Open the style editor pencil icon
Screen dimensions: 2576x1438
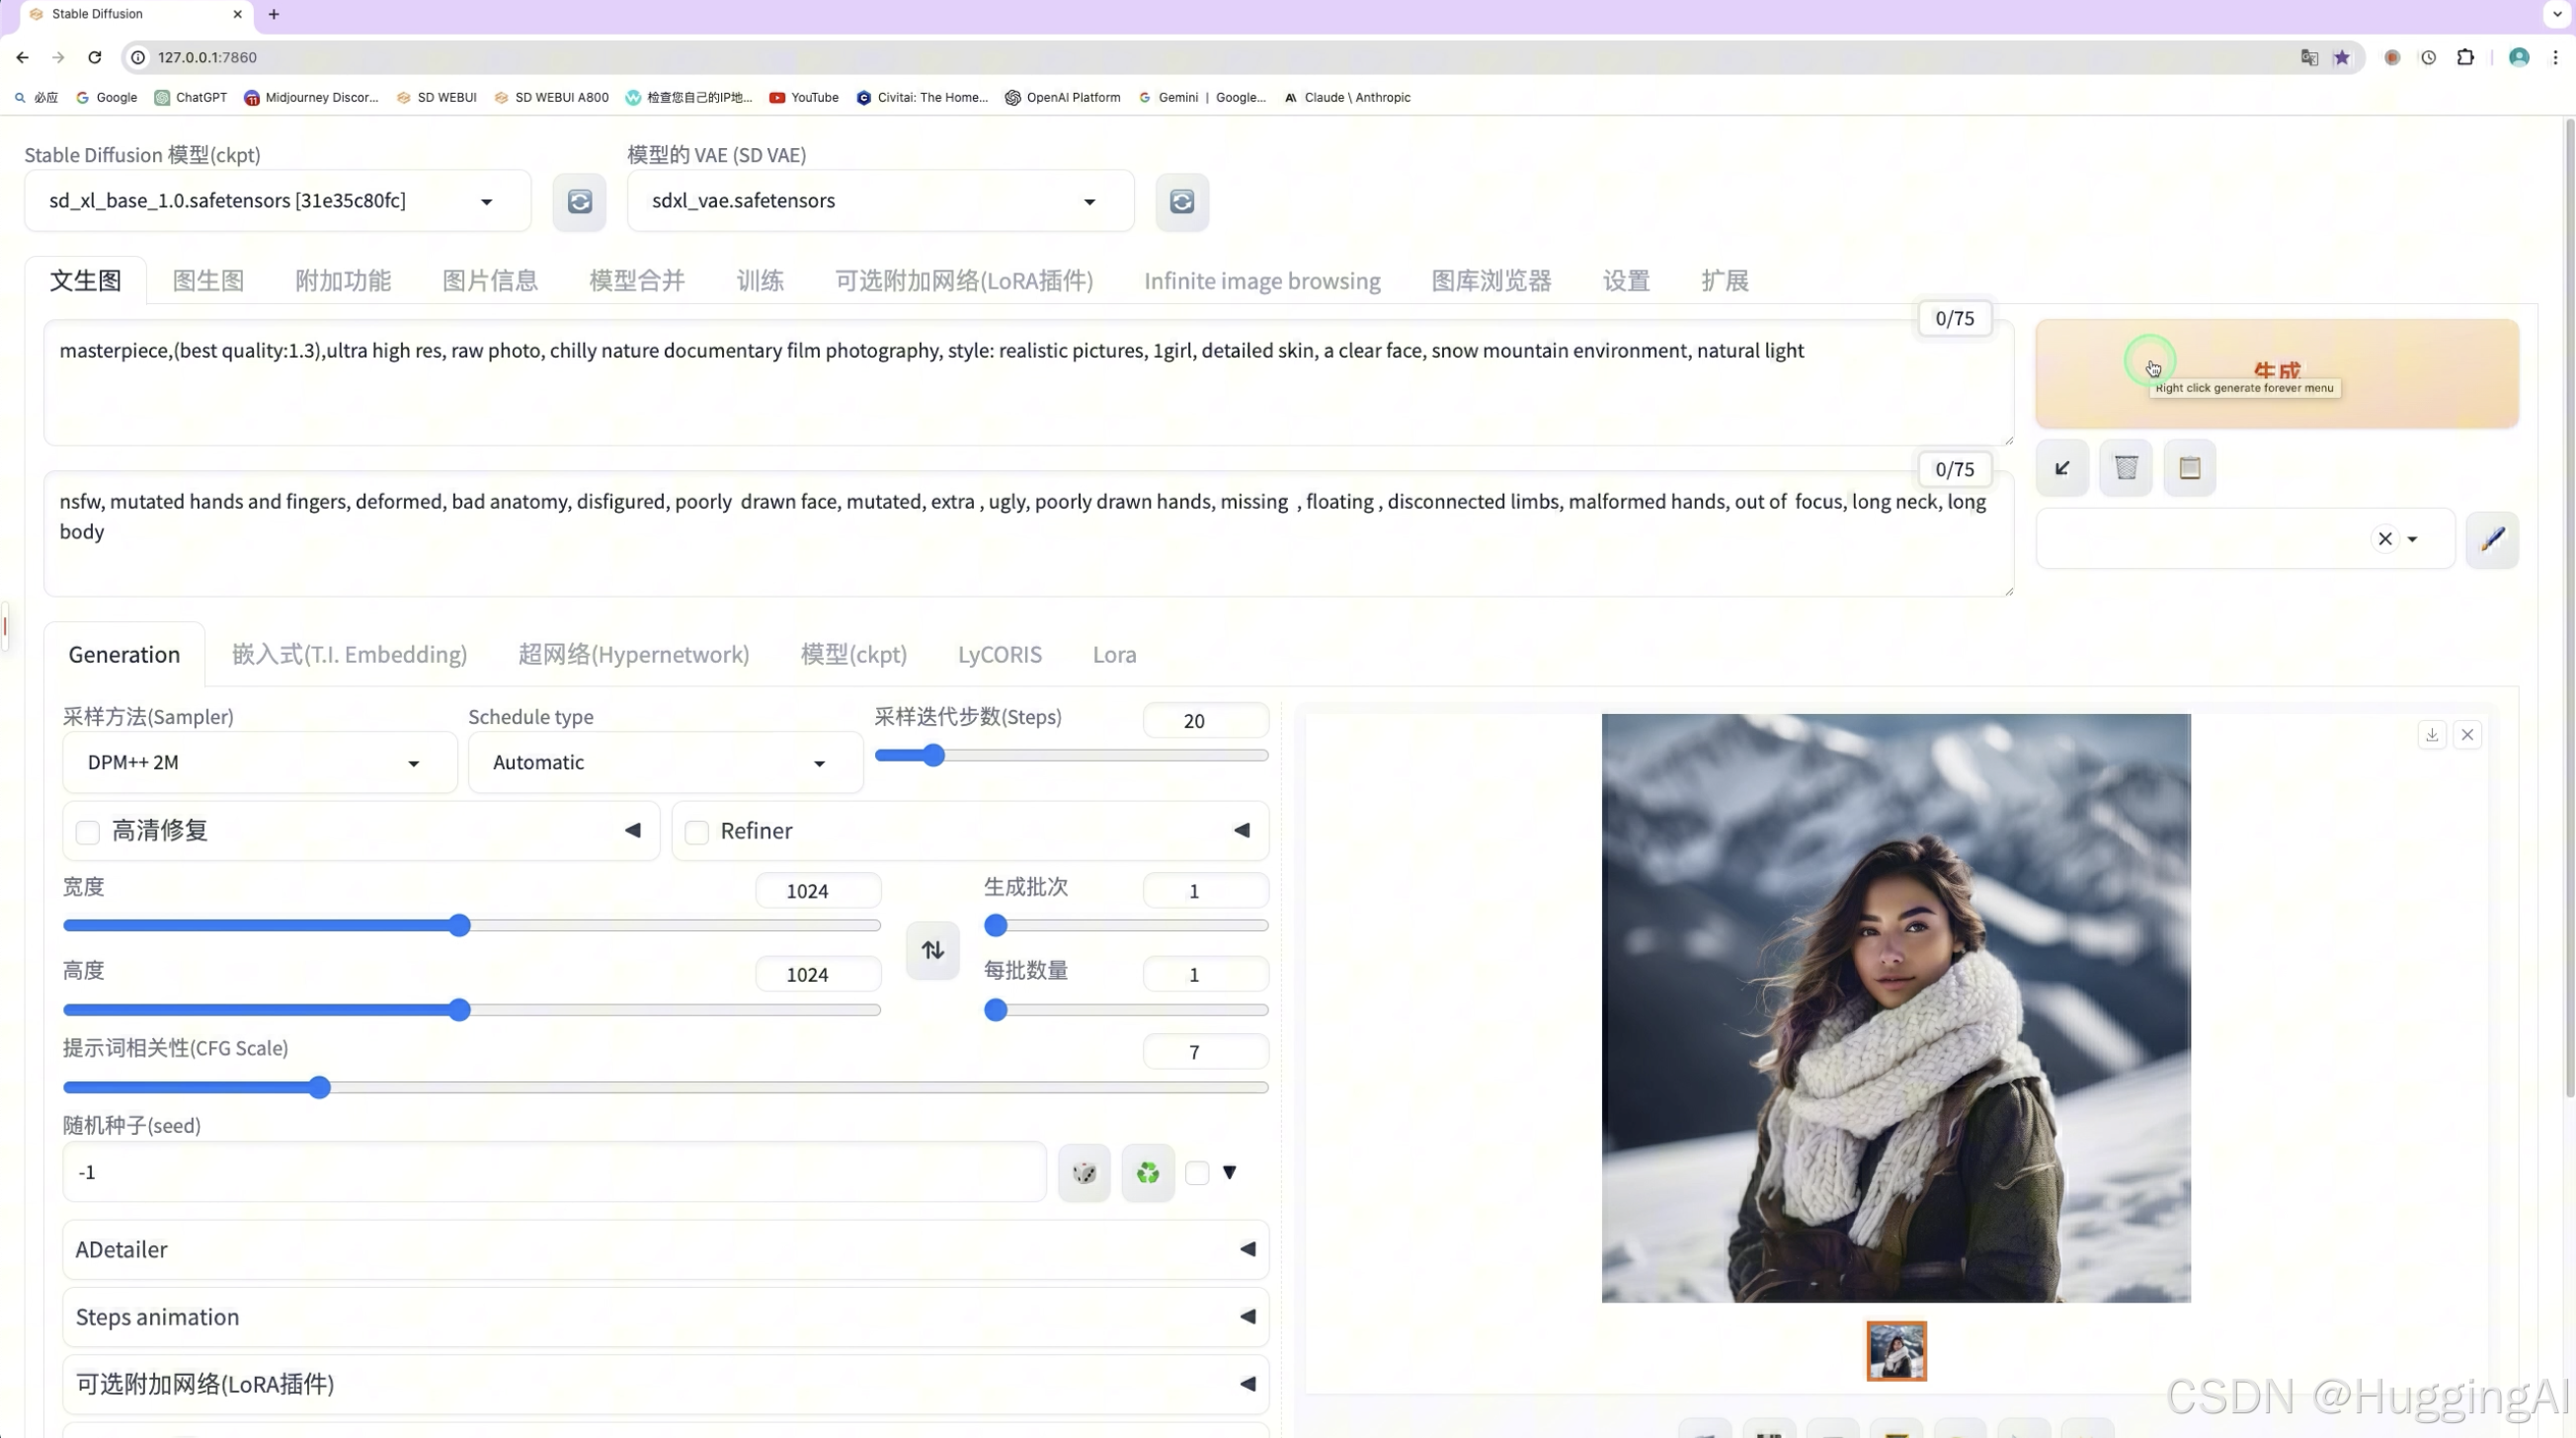(x=2492, y=539)
